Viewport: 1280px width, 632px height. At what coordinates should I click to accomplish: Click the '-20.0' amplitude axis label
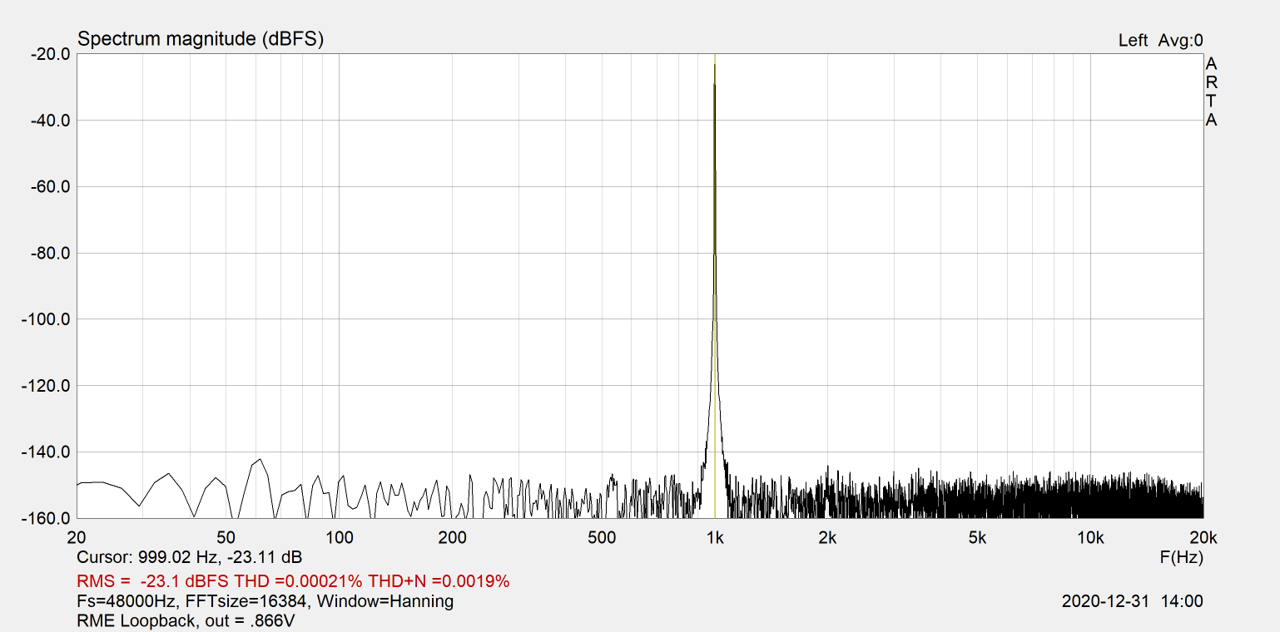(48, 54)
